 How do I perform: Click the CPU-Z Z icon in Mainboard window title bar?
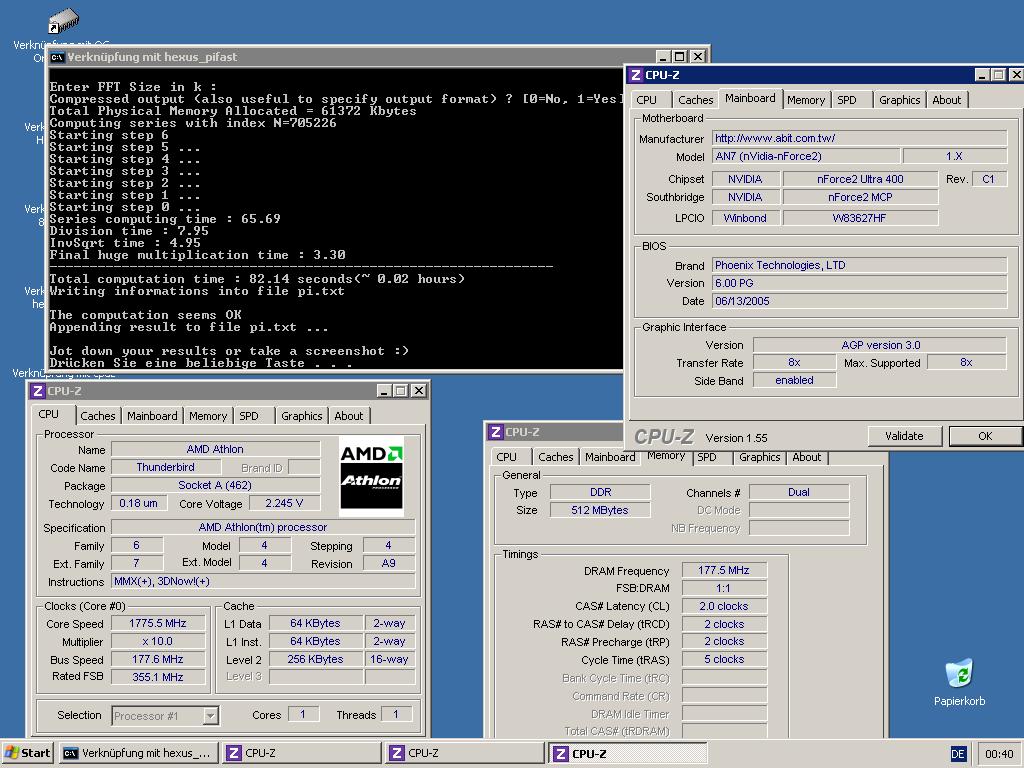click(x=636, y=75)
